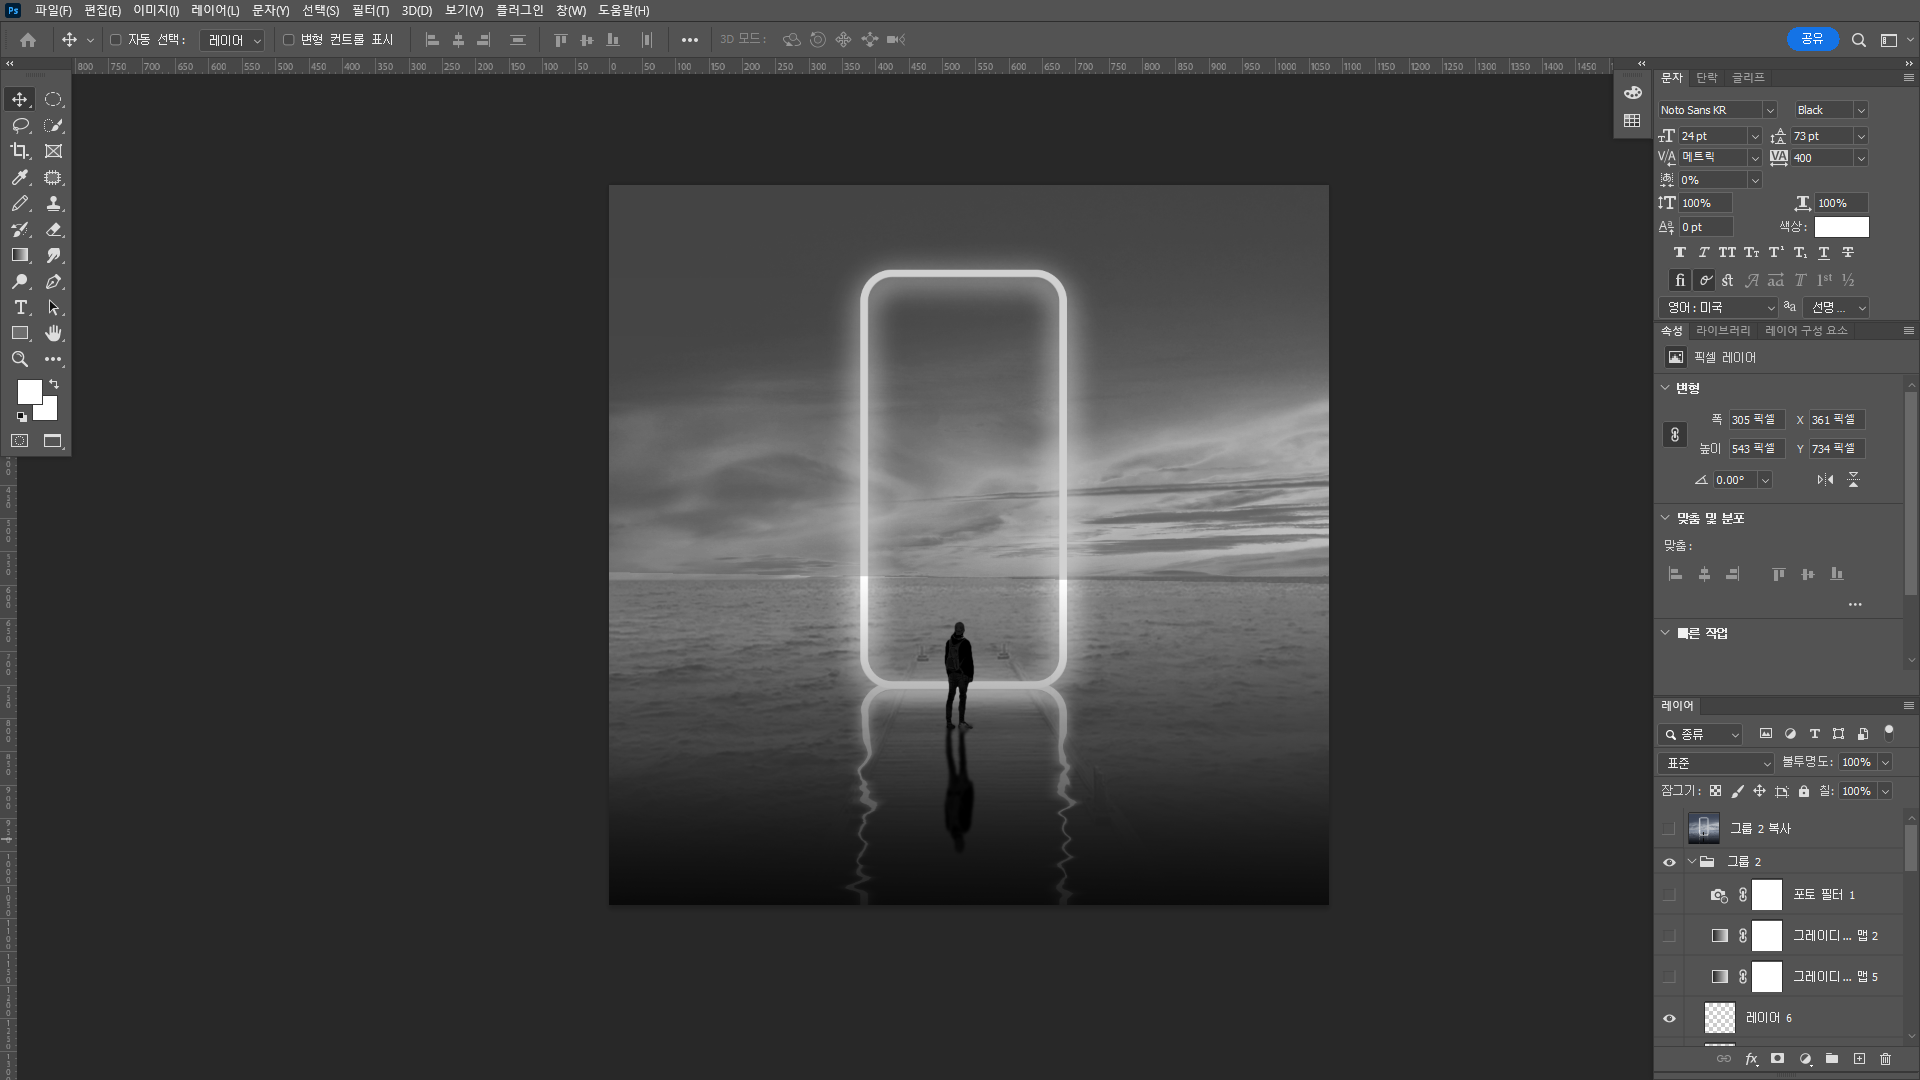Open the Noto Sans KR font dropdown
This screenshot has width=1920, height=1080.
[x=1769, y=110]
